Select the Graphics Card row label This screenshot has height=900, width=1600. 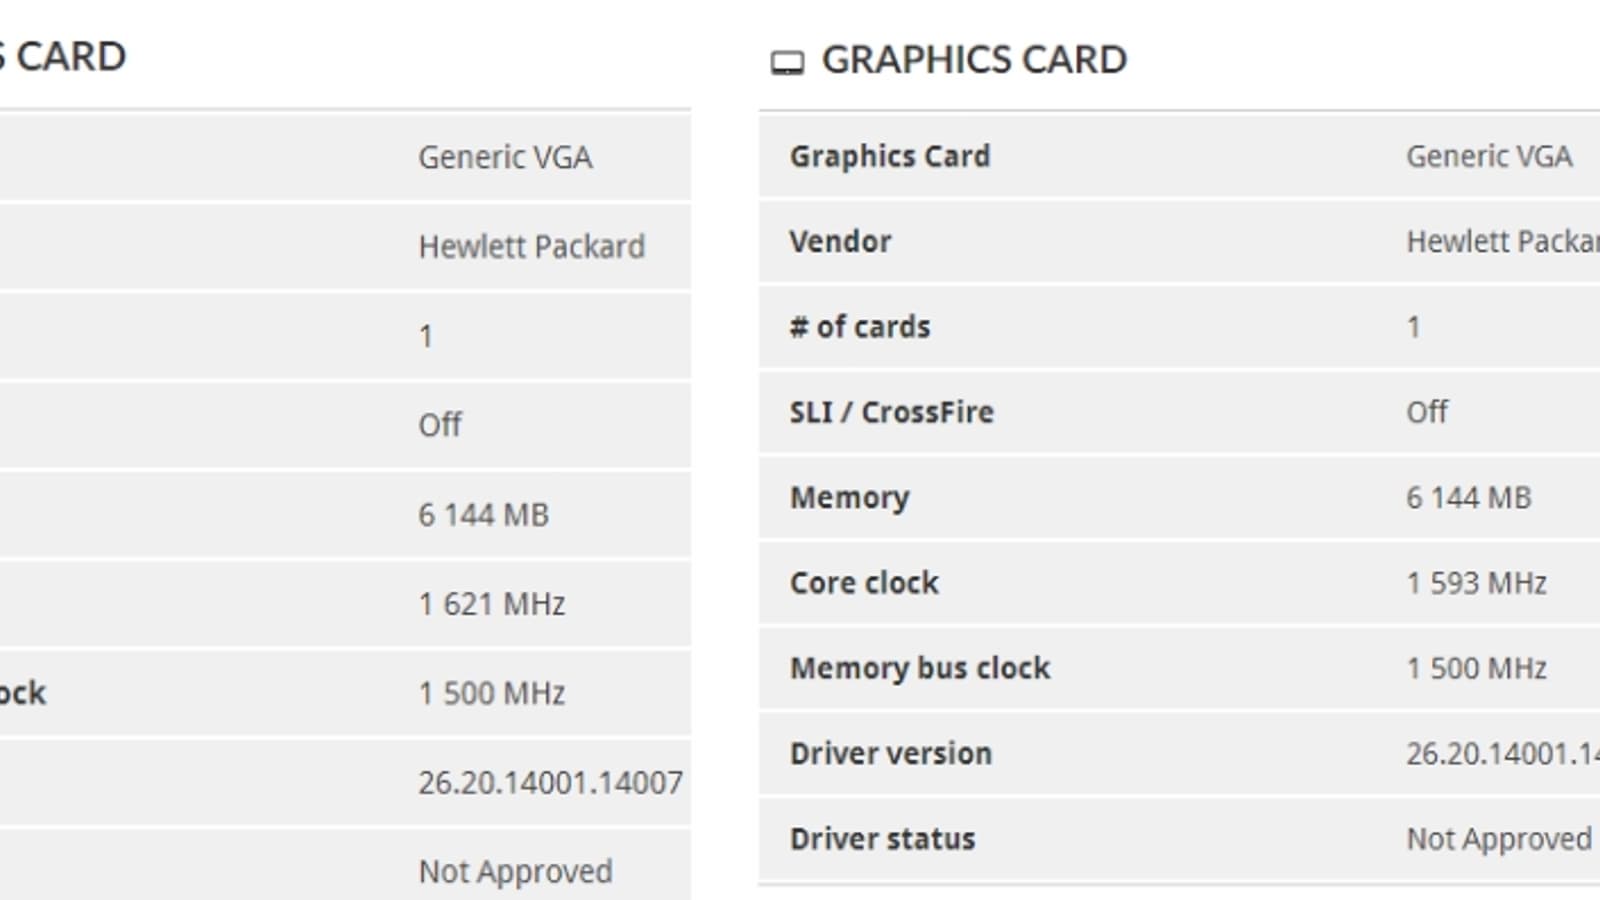(890, 157)
